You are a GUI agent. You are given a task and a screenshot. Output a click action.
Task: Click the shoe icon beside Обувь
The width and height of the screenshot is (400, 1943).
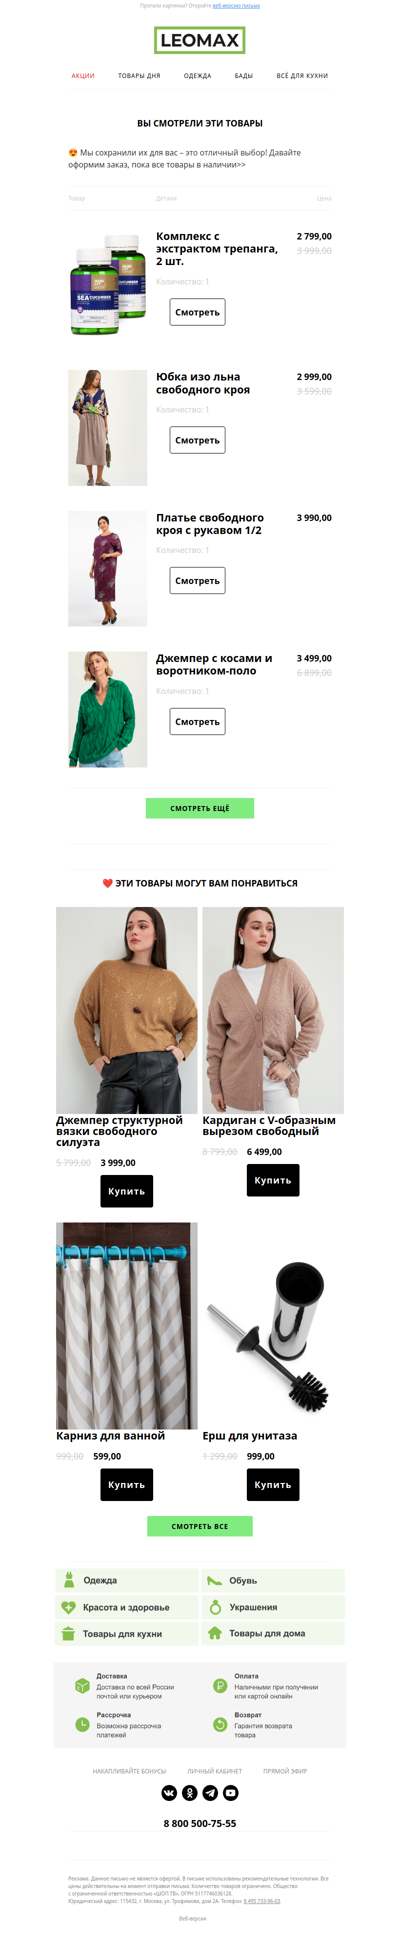(214, 1580)
